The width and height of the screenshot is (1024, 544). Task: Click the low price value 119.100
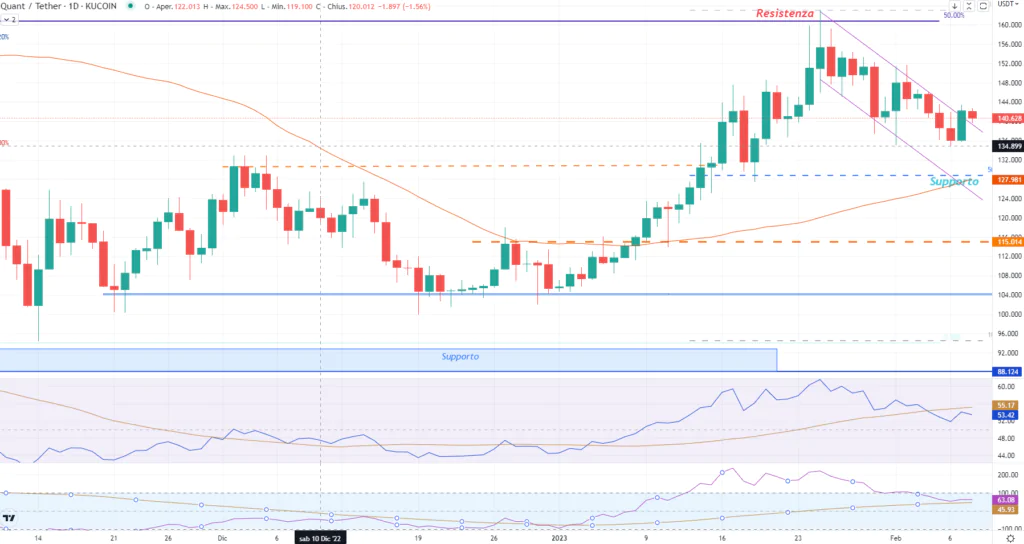299,7
